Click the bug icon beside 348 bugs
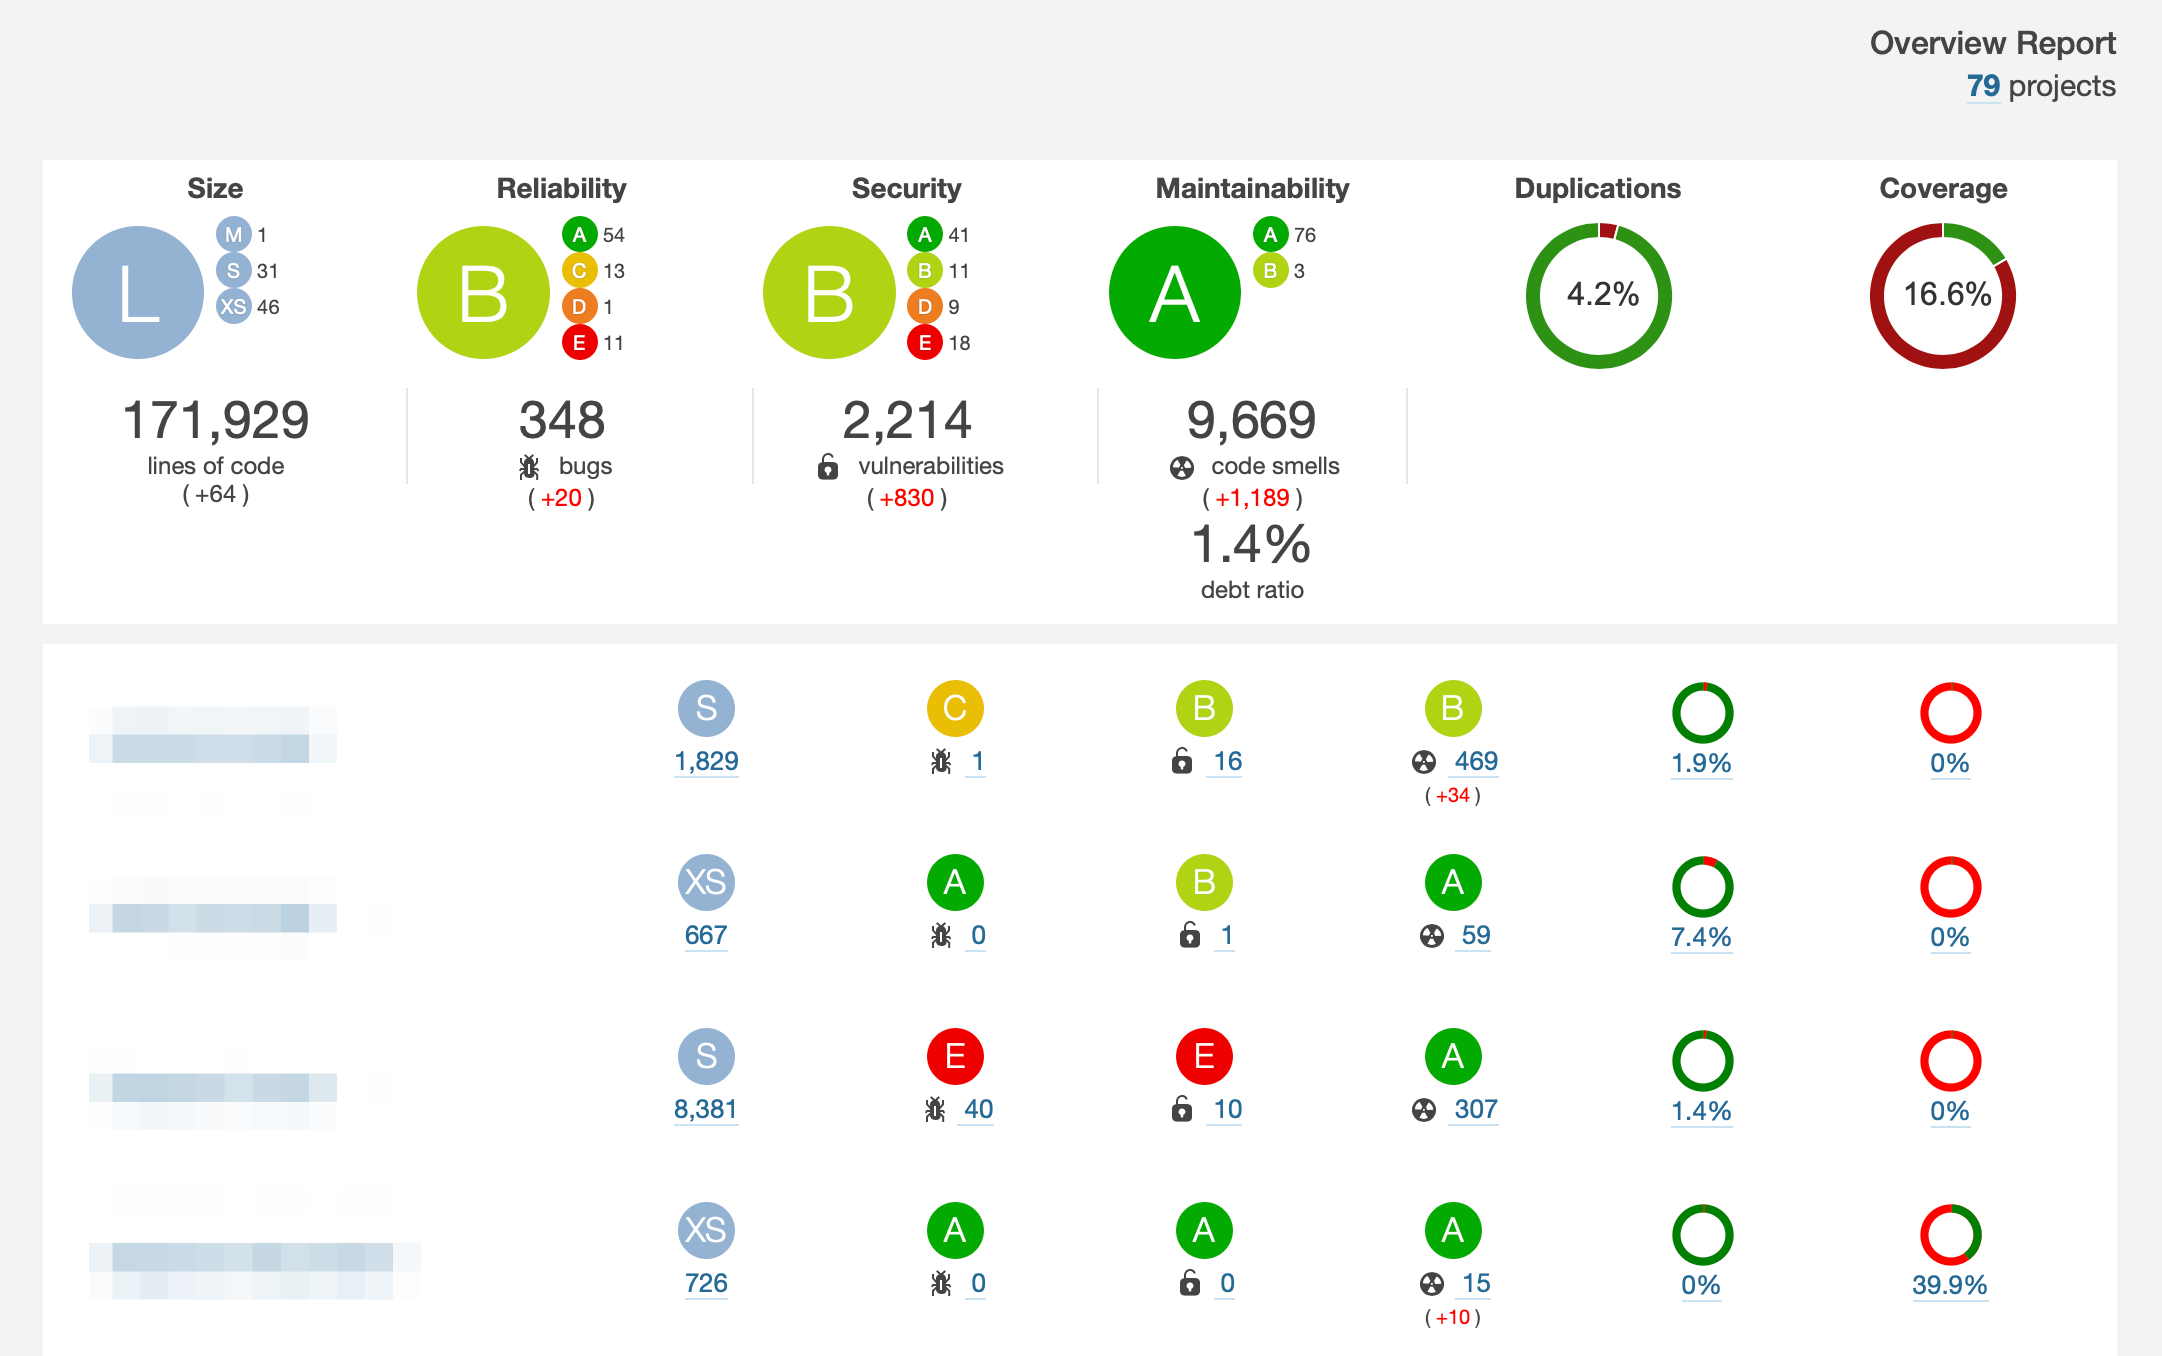This screenshot has width=2162, height=1356. (529, 467)
